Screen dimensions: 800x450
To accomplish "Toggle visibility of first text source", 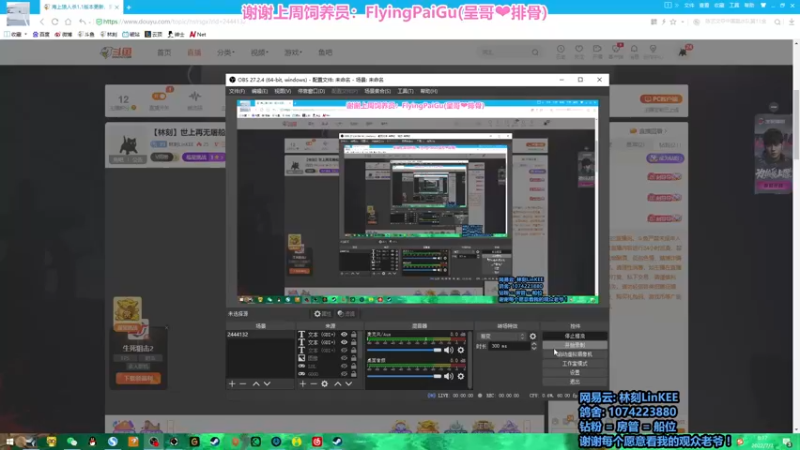I will pyautogui.click(x=344, y=335).
